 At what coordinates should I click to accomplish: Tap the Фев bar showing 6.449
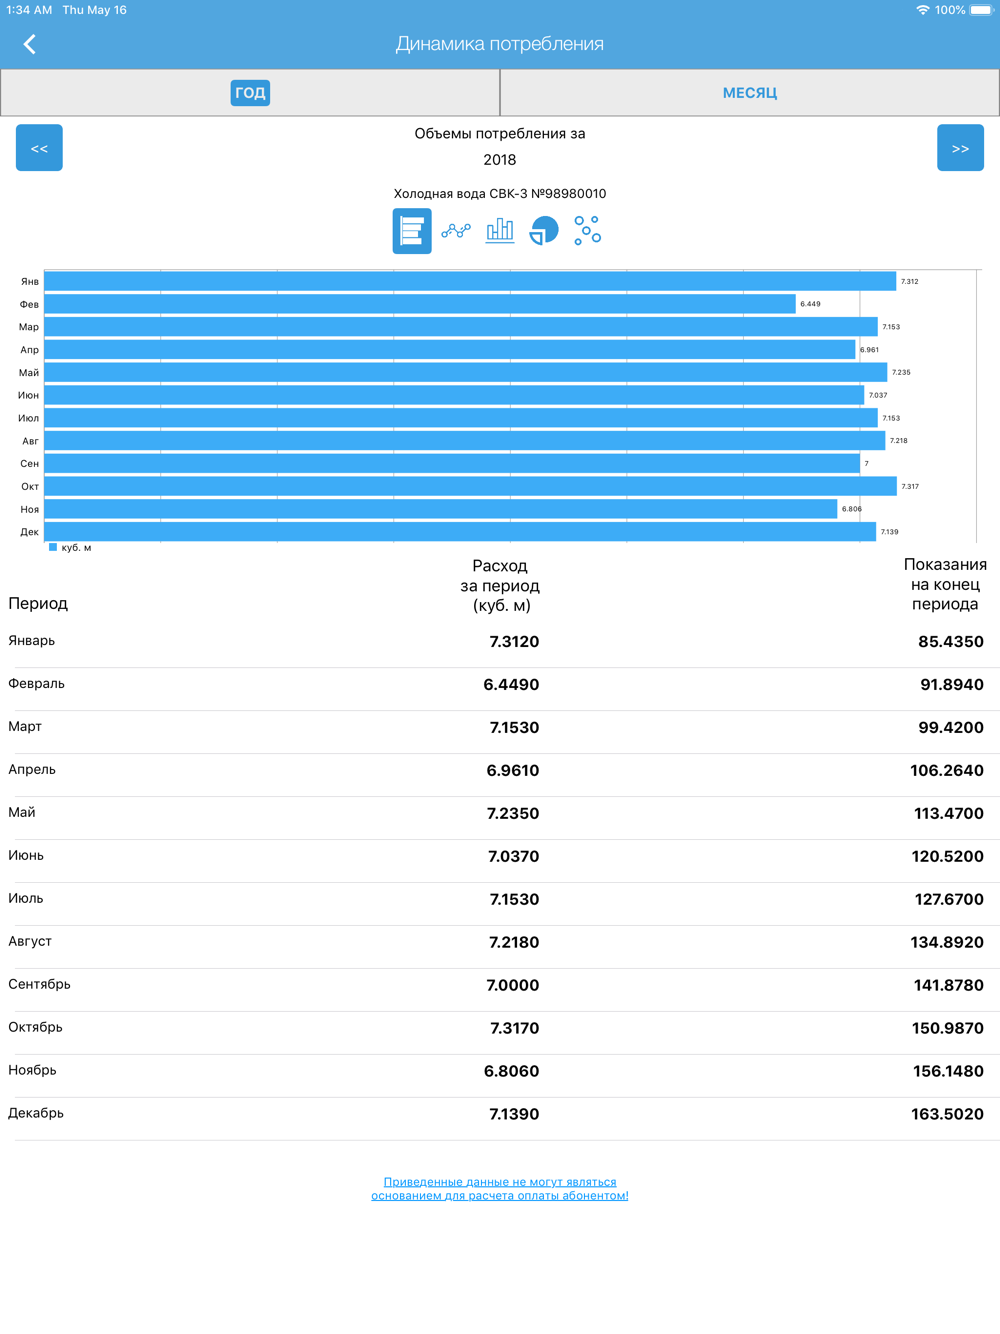[x=420, y=304]
